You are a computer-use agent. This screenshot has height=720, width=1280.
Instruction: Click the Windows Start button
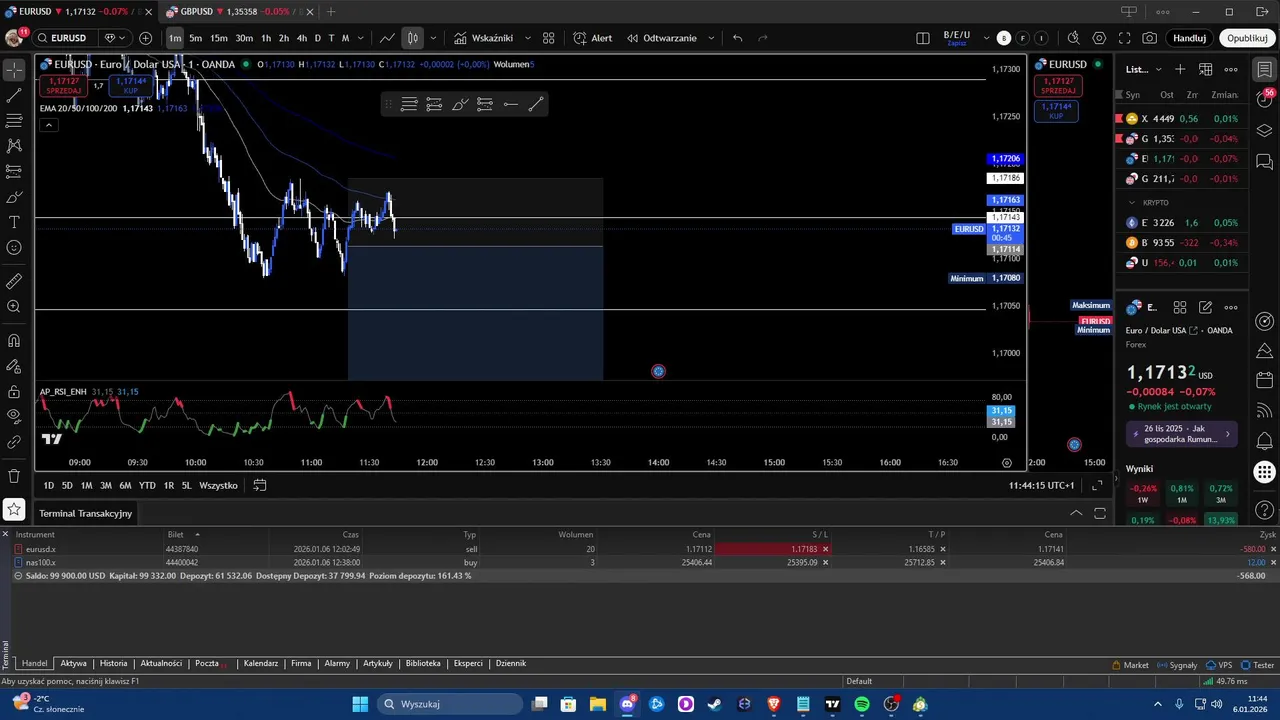click(x=360, y=704)
